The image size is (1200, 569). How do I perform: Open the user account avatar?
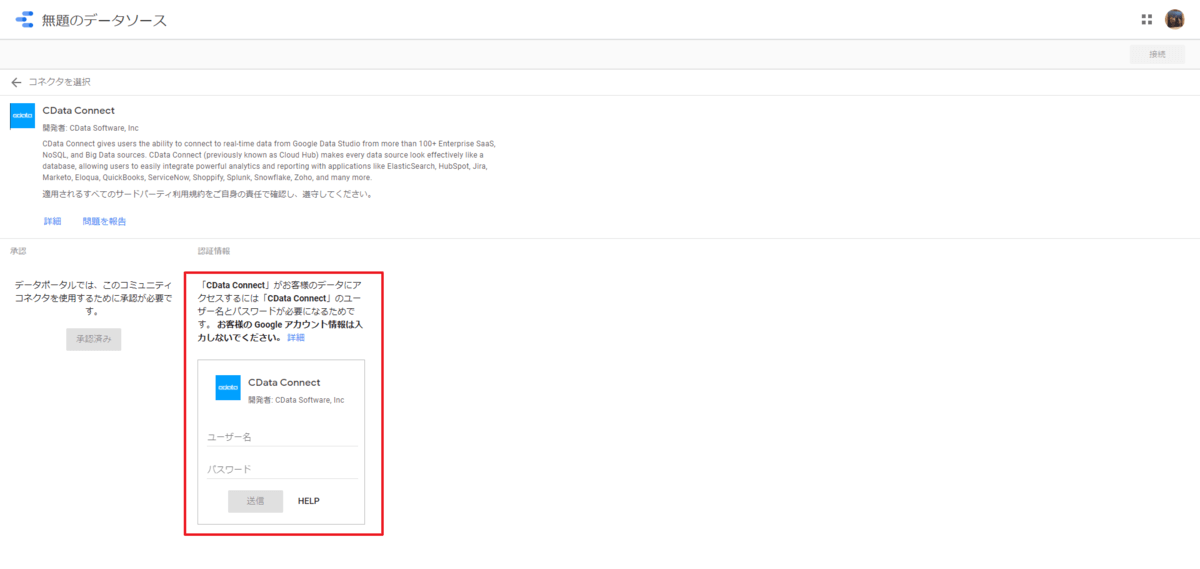tap(1175, 19)
